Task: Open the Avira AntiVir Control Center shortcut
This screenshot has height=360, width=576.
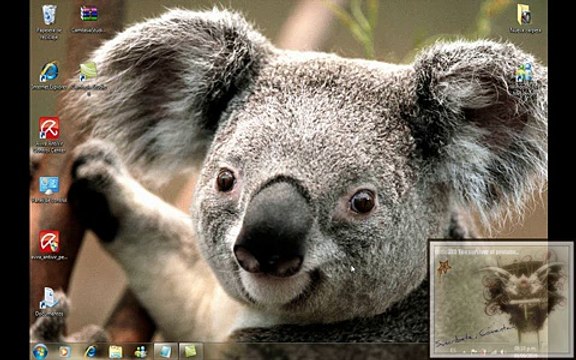Action: [49, 128]
